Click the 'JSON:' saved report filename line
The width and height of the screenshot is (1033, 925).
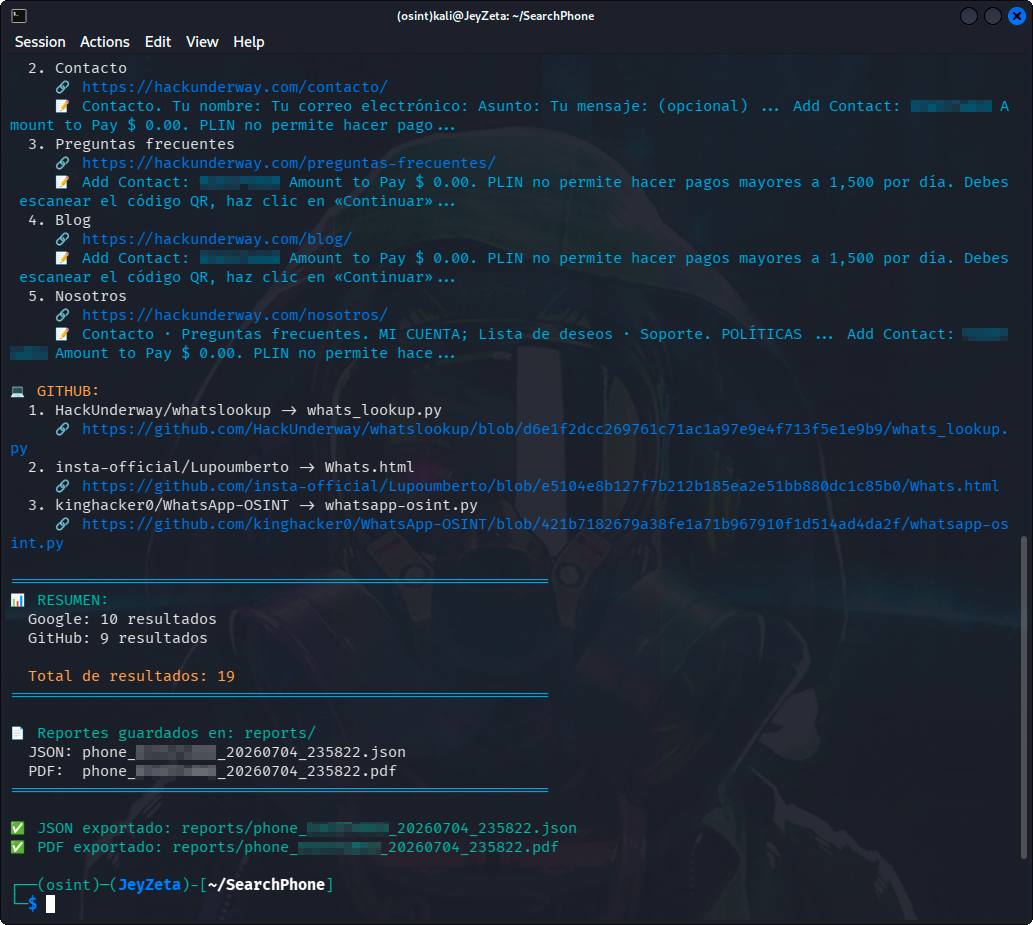coord(217,752)
